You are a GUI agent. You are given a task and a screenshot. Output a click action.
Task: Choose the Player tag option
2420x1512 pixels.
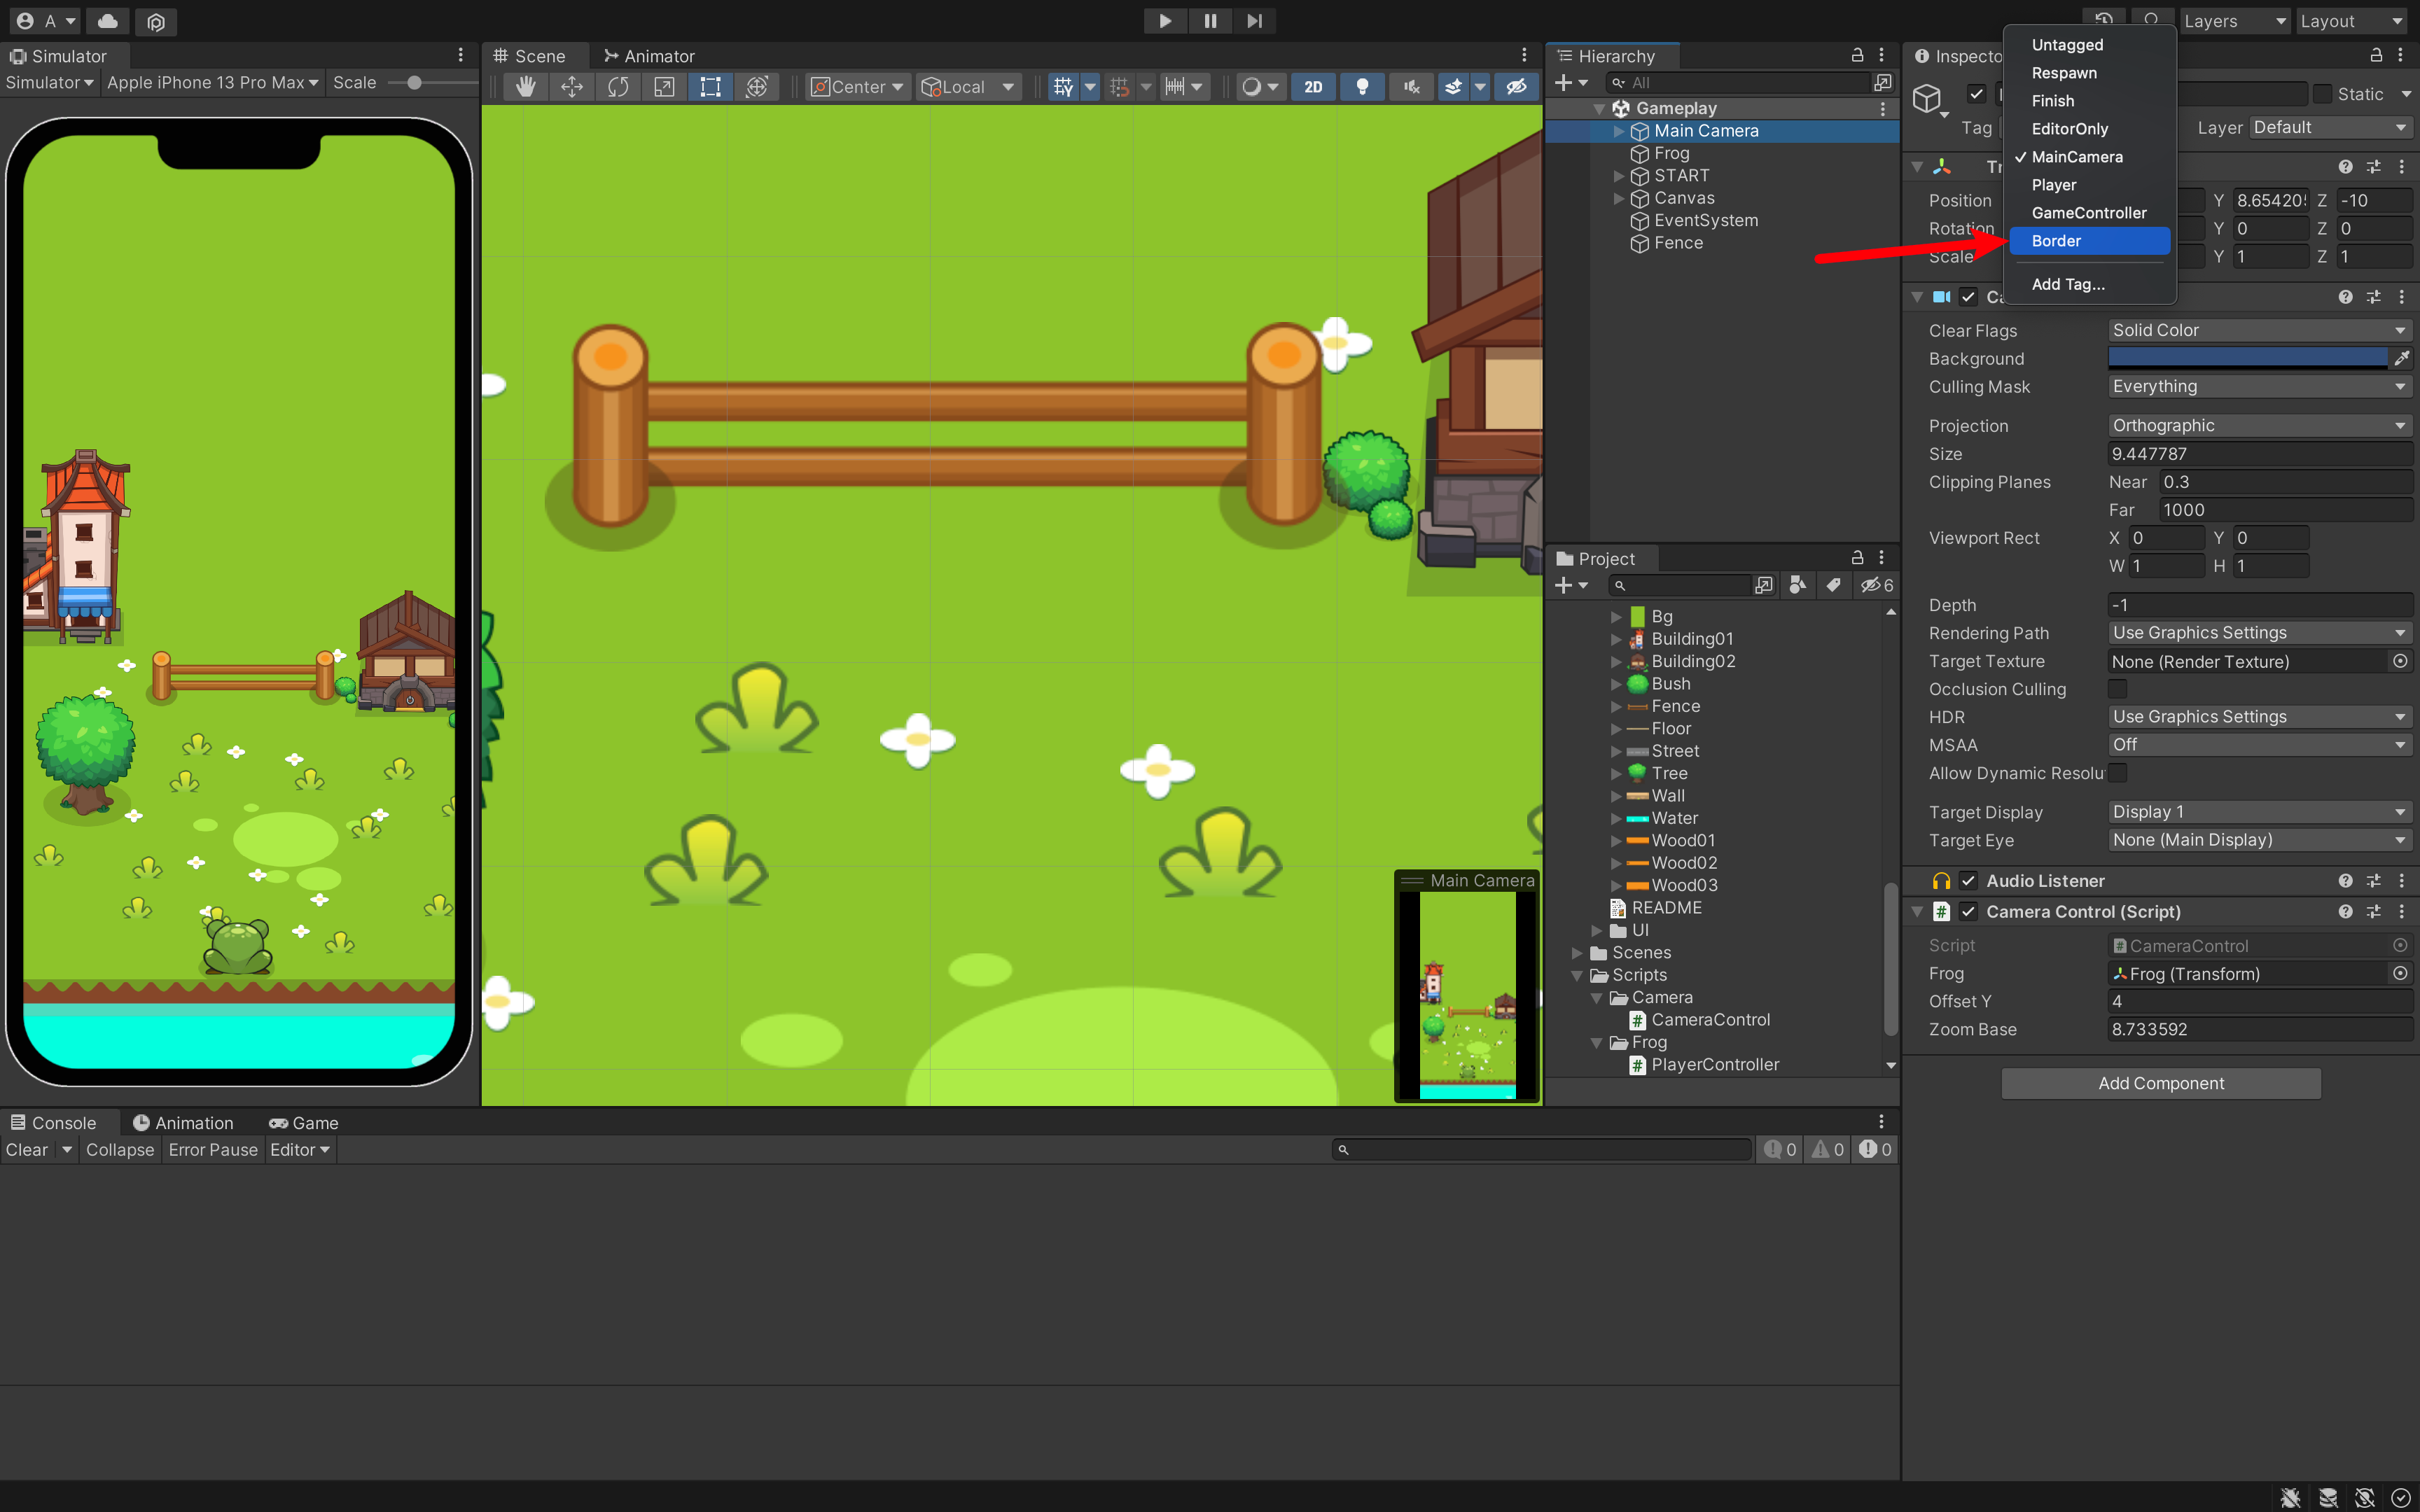tap(2090, 185)
